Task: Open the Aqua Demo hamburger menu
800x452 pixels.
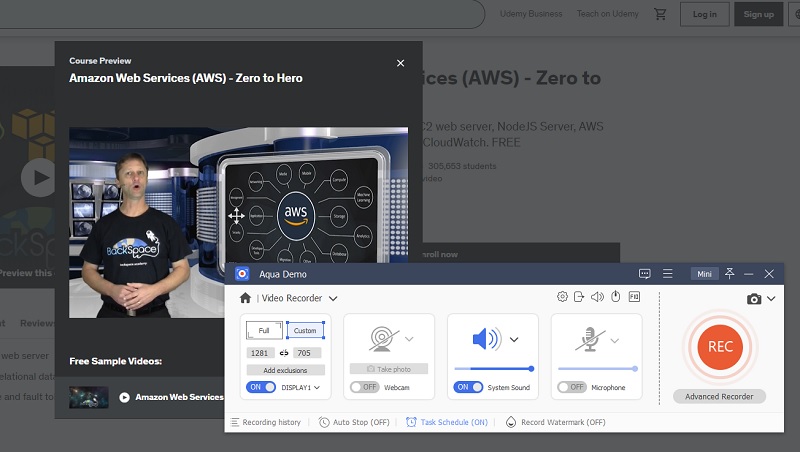Action: [667, 274]
